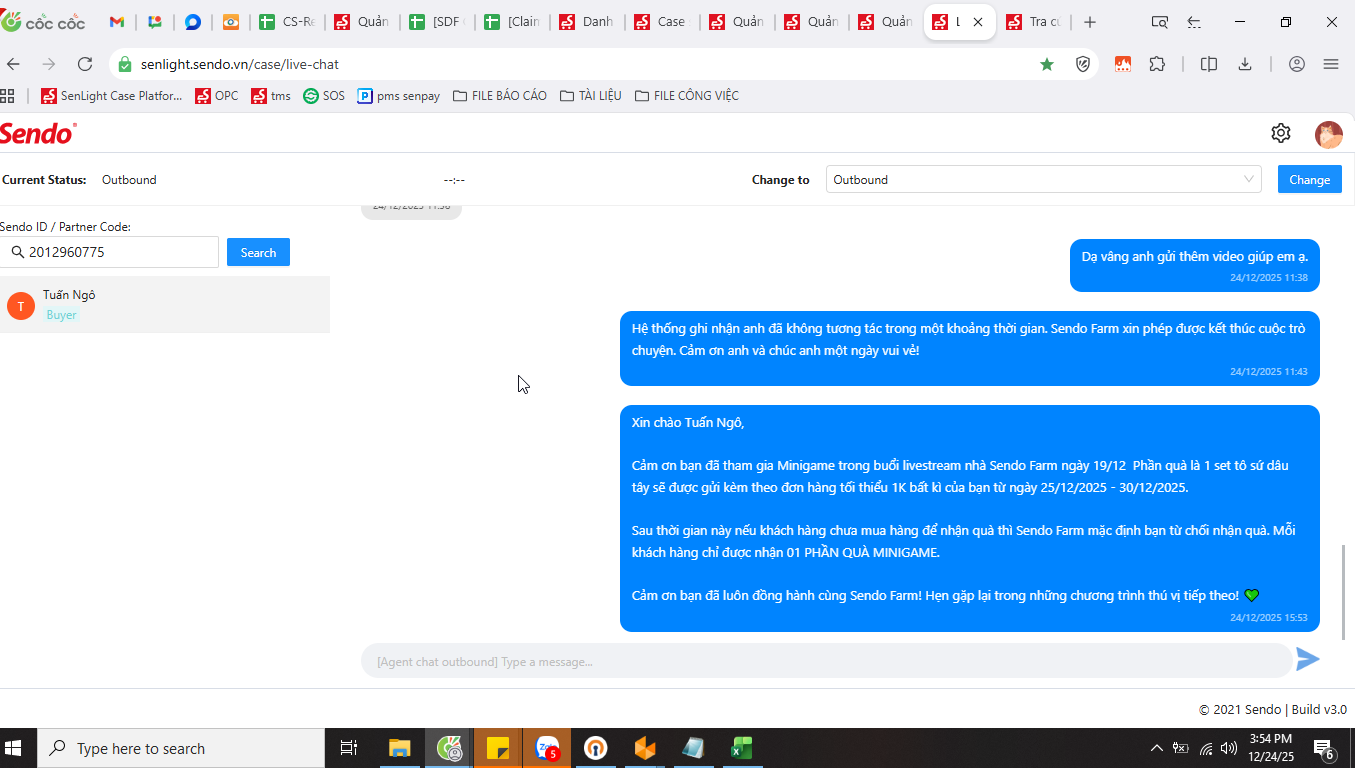The width and height of the screenshot is (1355, 768).
Task: Click the Search button
Action: (258, 253)
